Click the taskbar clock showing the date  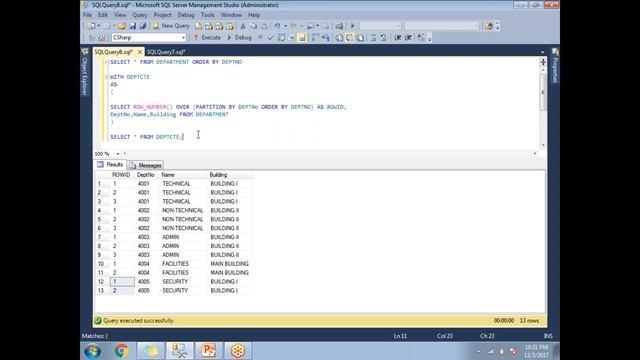(x=536, y=351)
